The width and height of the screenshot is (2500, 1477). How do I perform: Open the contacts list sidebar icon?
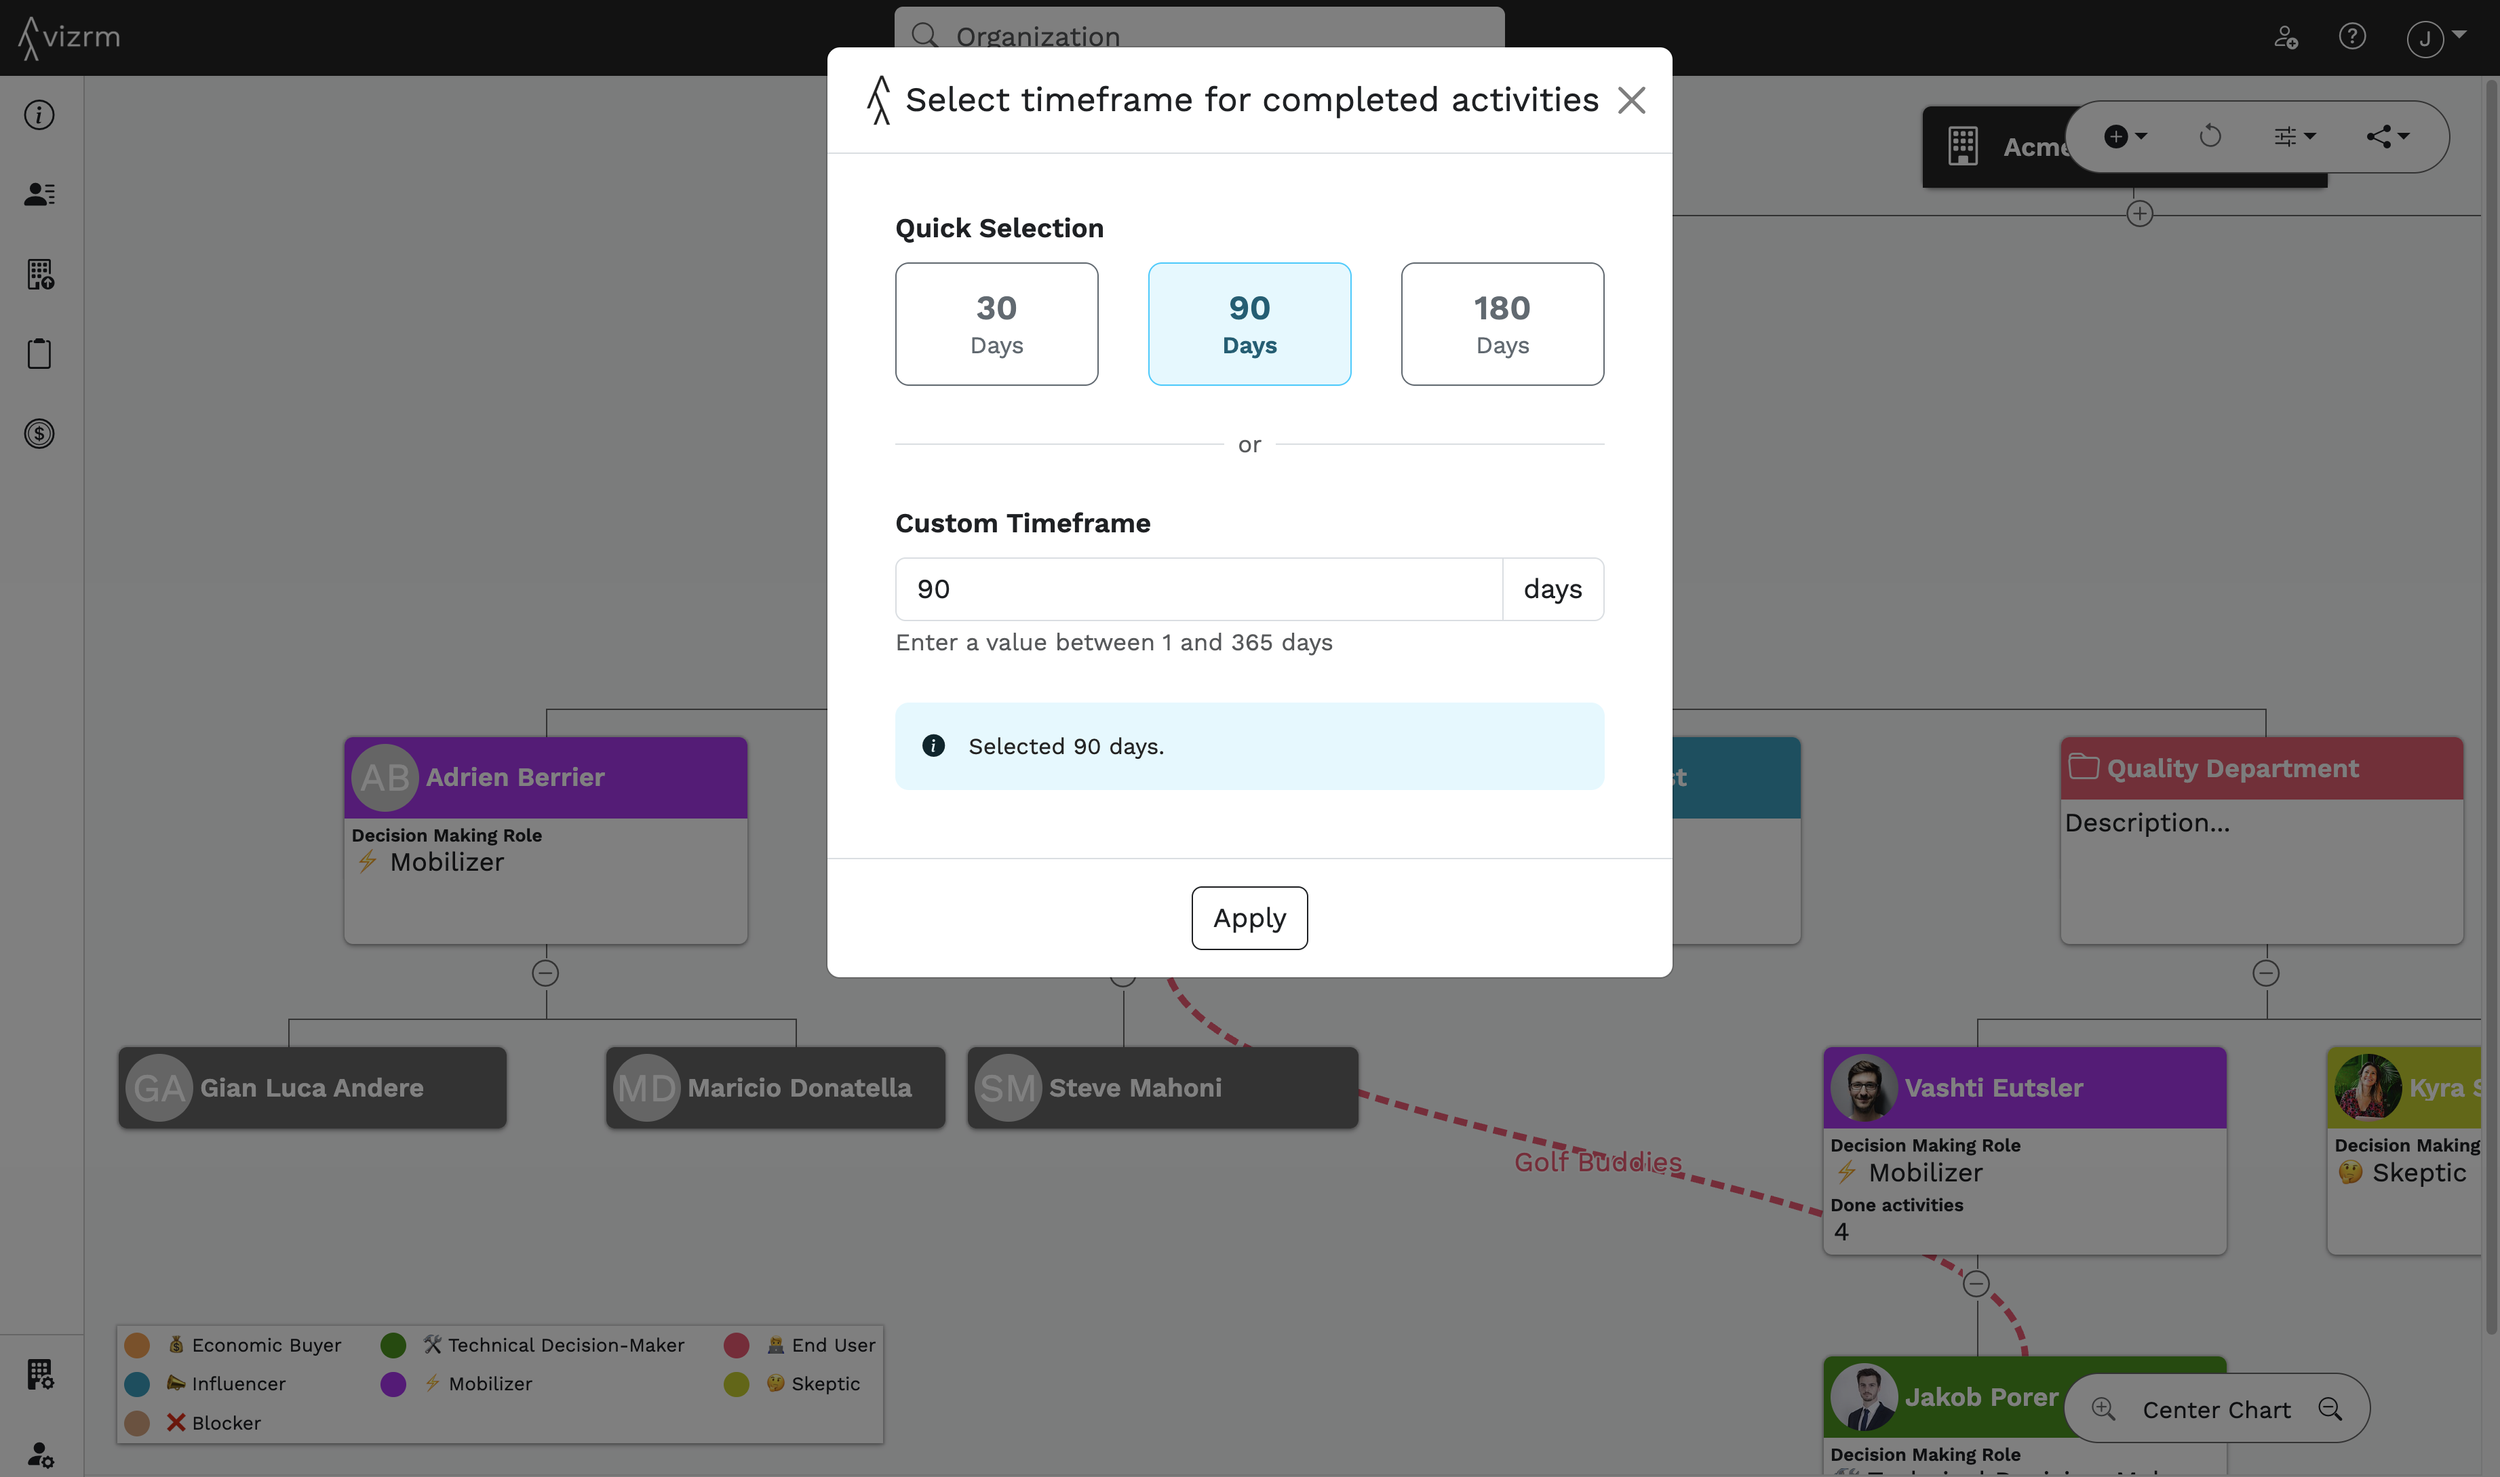click(x=39, y=194)
